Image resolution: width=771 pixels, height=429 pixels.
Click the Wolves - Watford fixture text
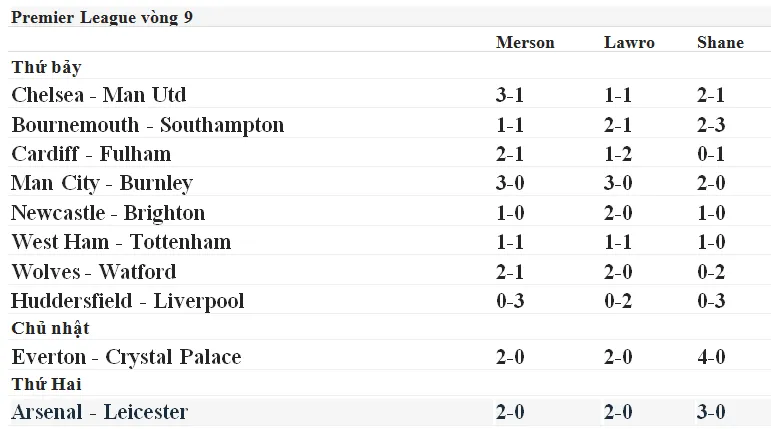pos(94,271)
